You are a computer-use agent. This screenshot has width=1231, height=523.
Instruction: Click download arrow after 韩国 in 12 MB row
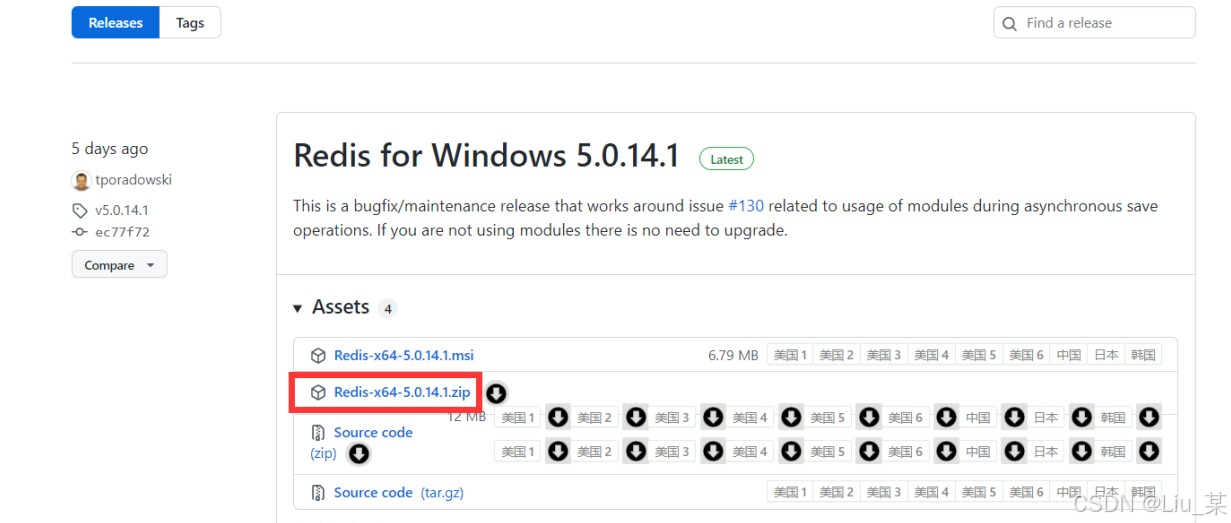coord(1149,417)
